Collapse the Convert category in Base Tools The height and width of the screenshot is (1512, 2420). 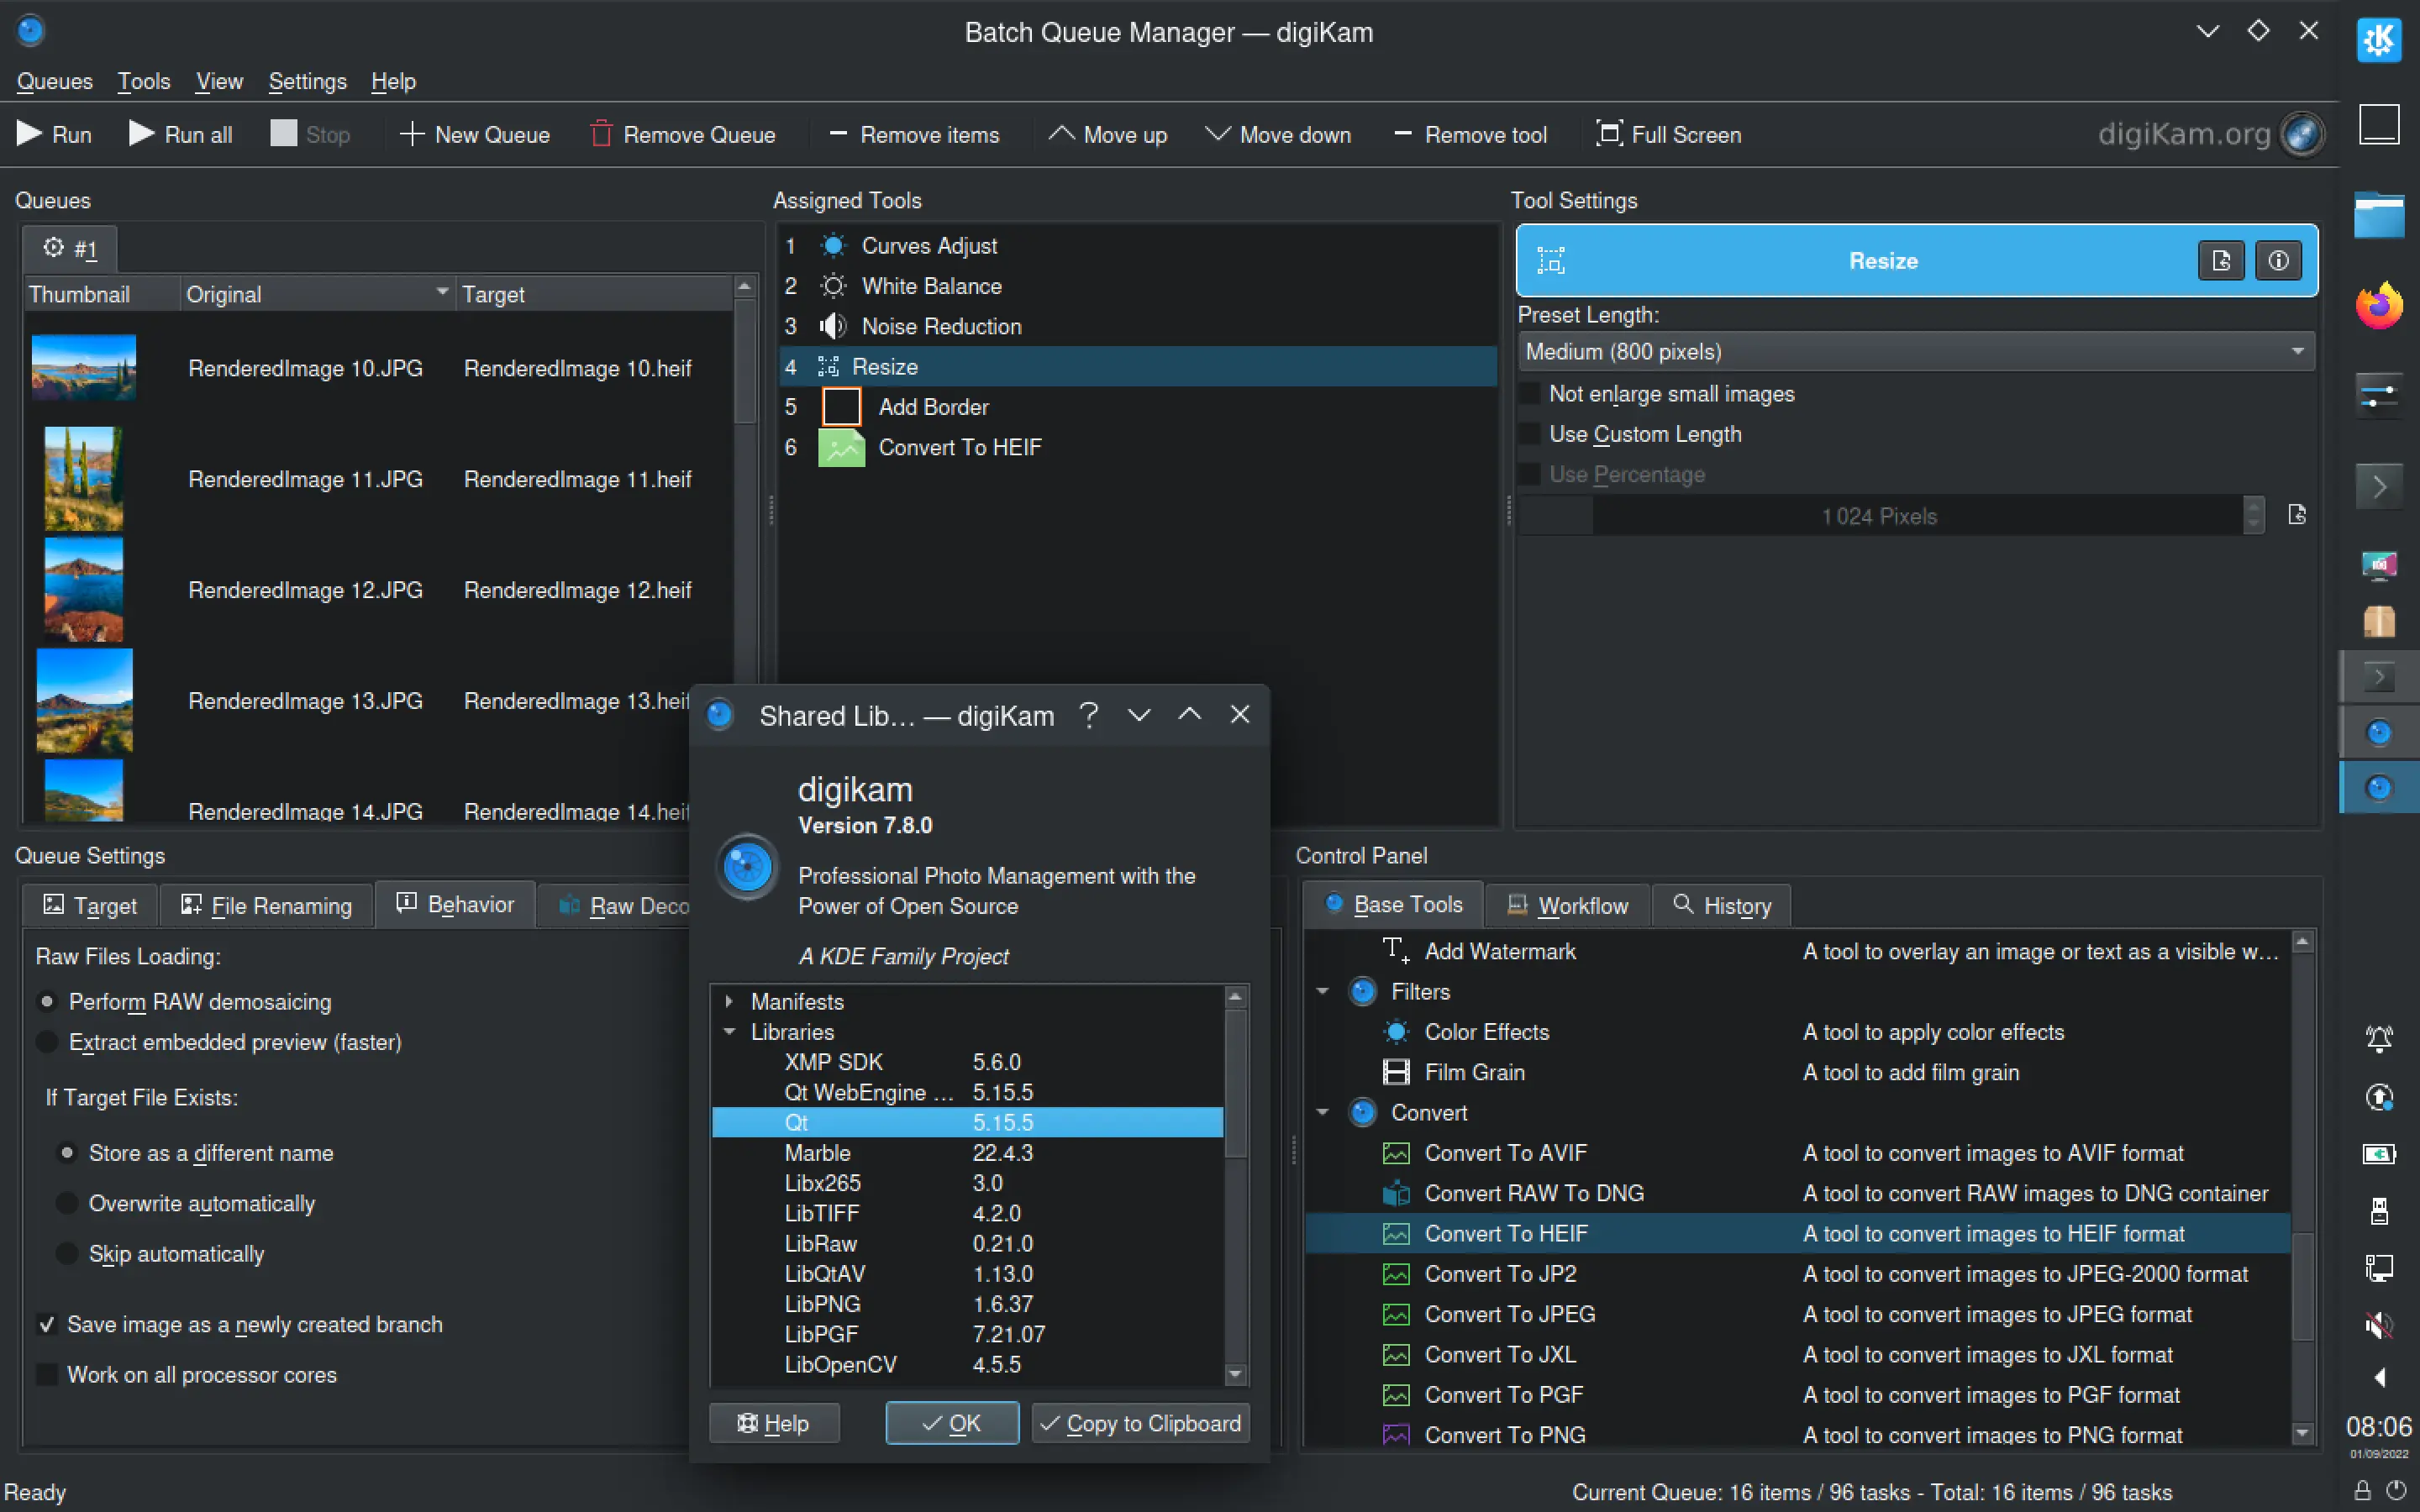pos(1322,1112)
